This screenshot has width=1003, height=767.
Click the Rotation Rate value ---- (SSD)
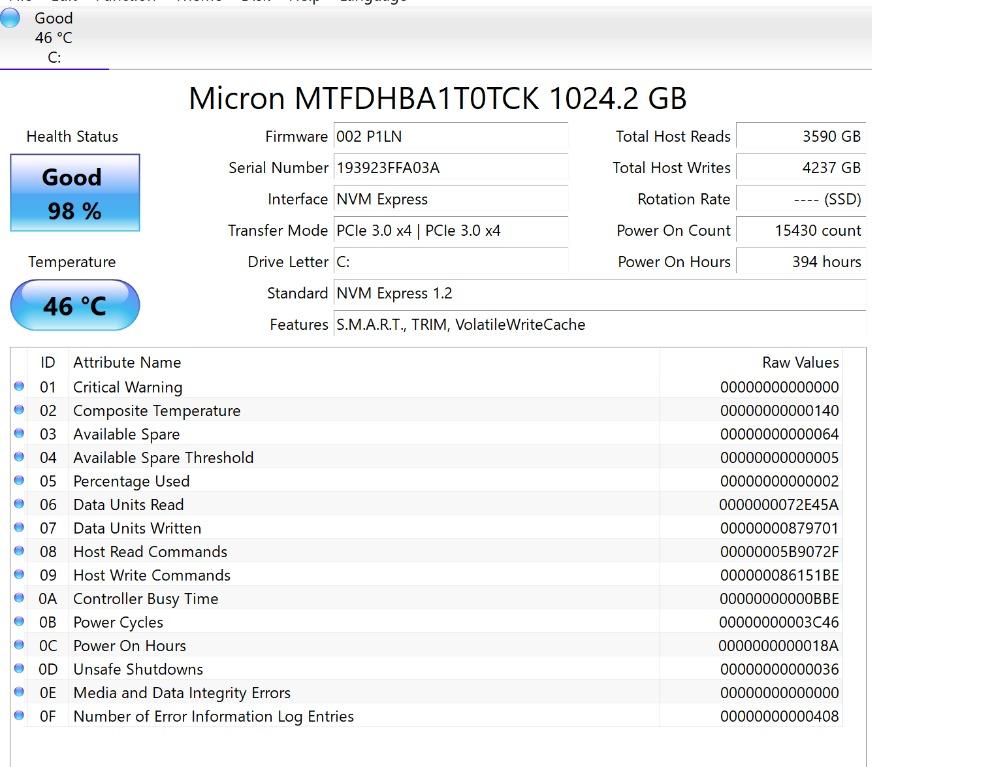point(801,199)
